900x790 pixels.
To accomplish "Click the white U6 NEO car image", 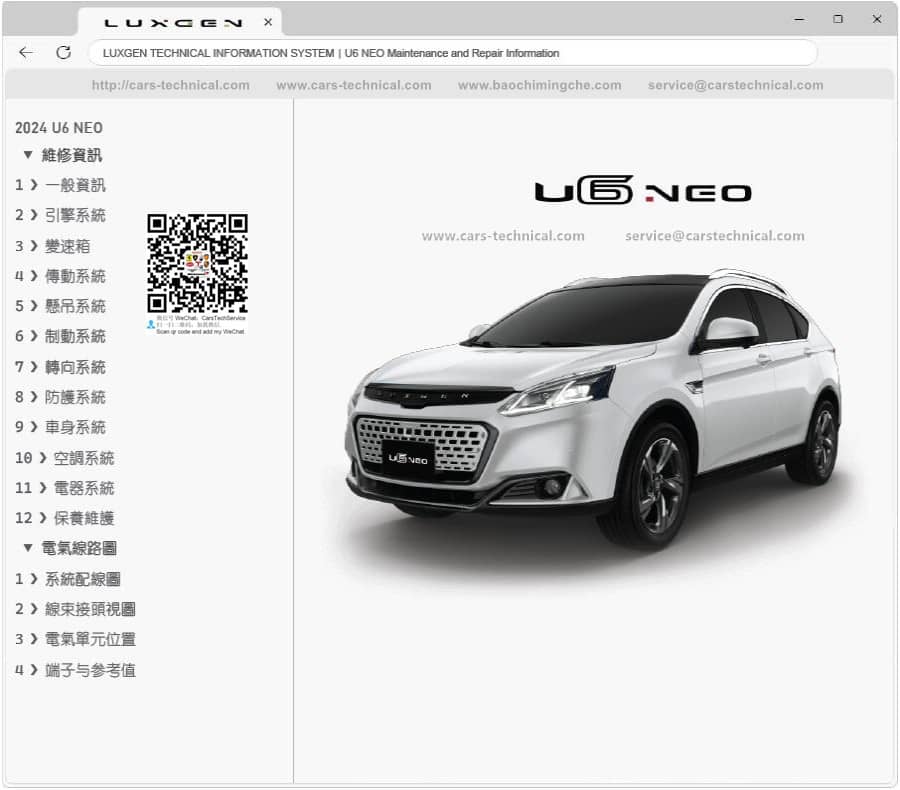I will pos(593,411).
